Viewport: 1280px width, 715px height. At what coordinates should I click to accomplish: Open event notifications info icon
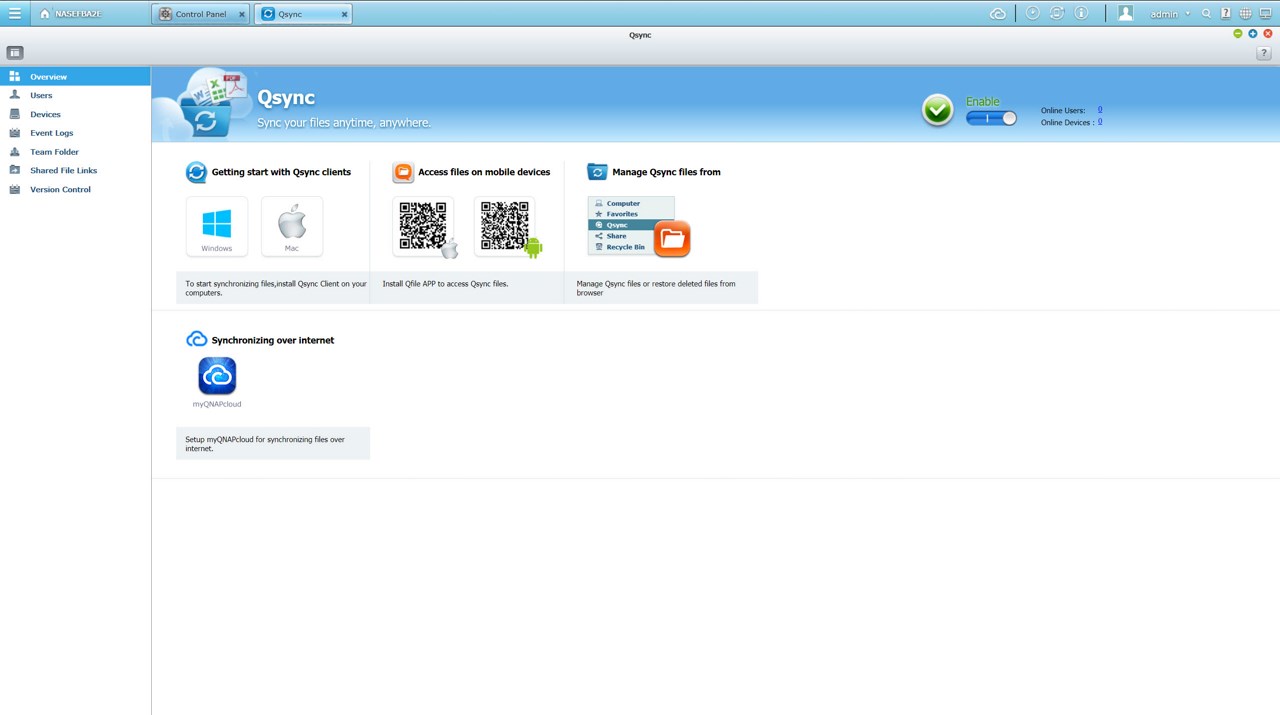tap(1081, 13)
